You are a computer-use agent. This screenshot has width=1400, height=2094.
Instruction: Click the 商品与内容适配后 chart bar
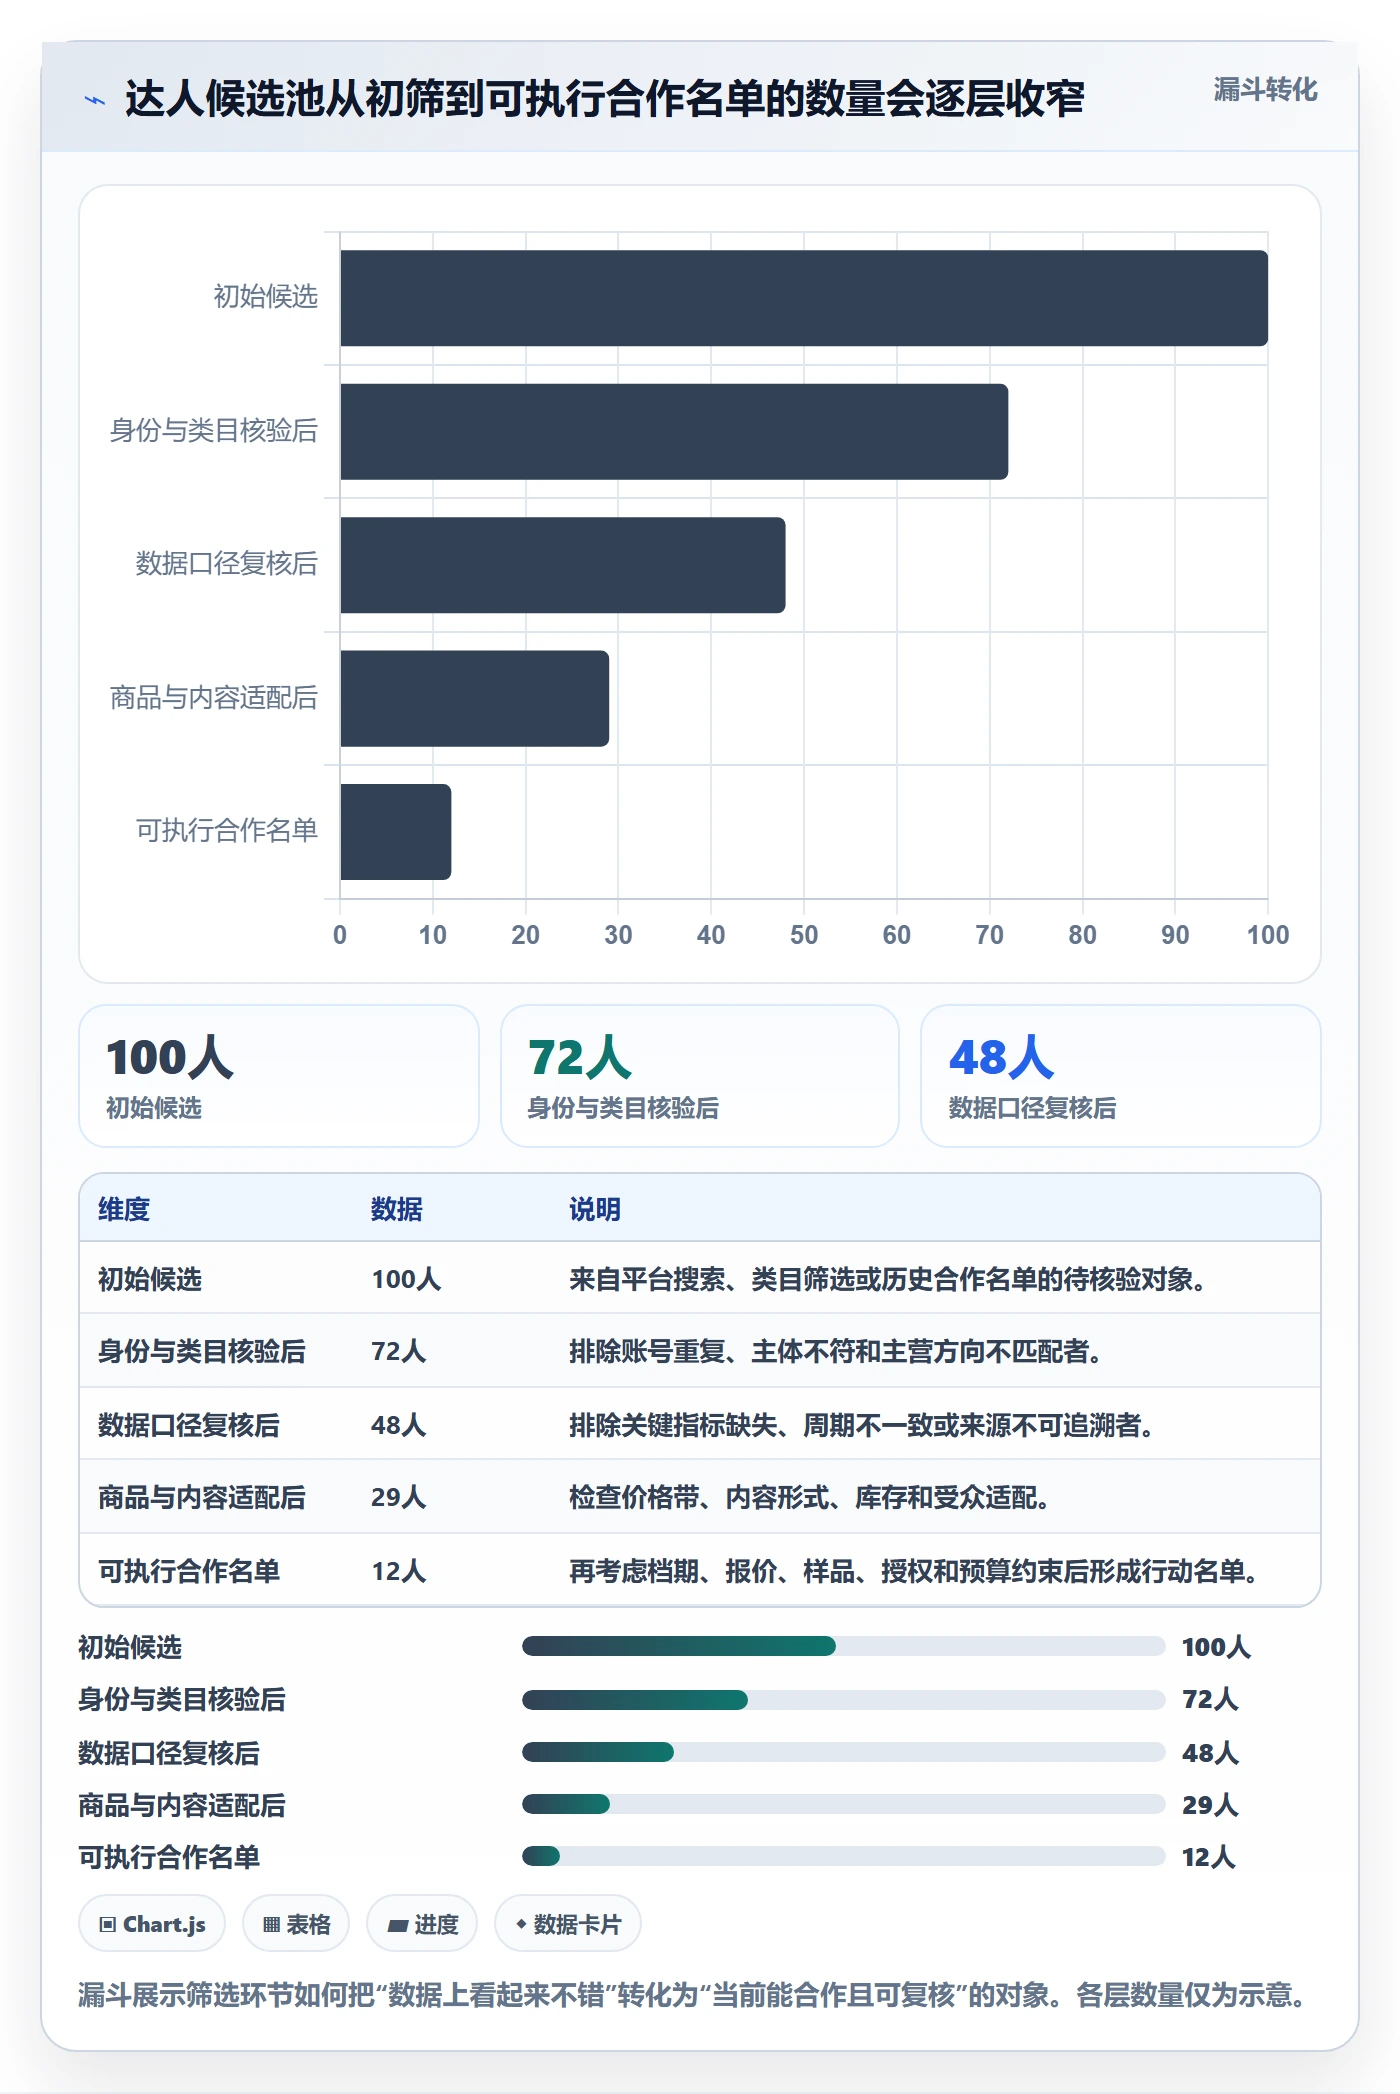pyautogui.click(x=475, y=699)
